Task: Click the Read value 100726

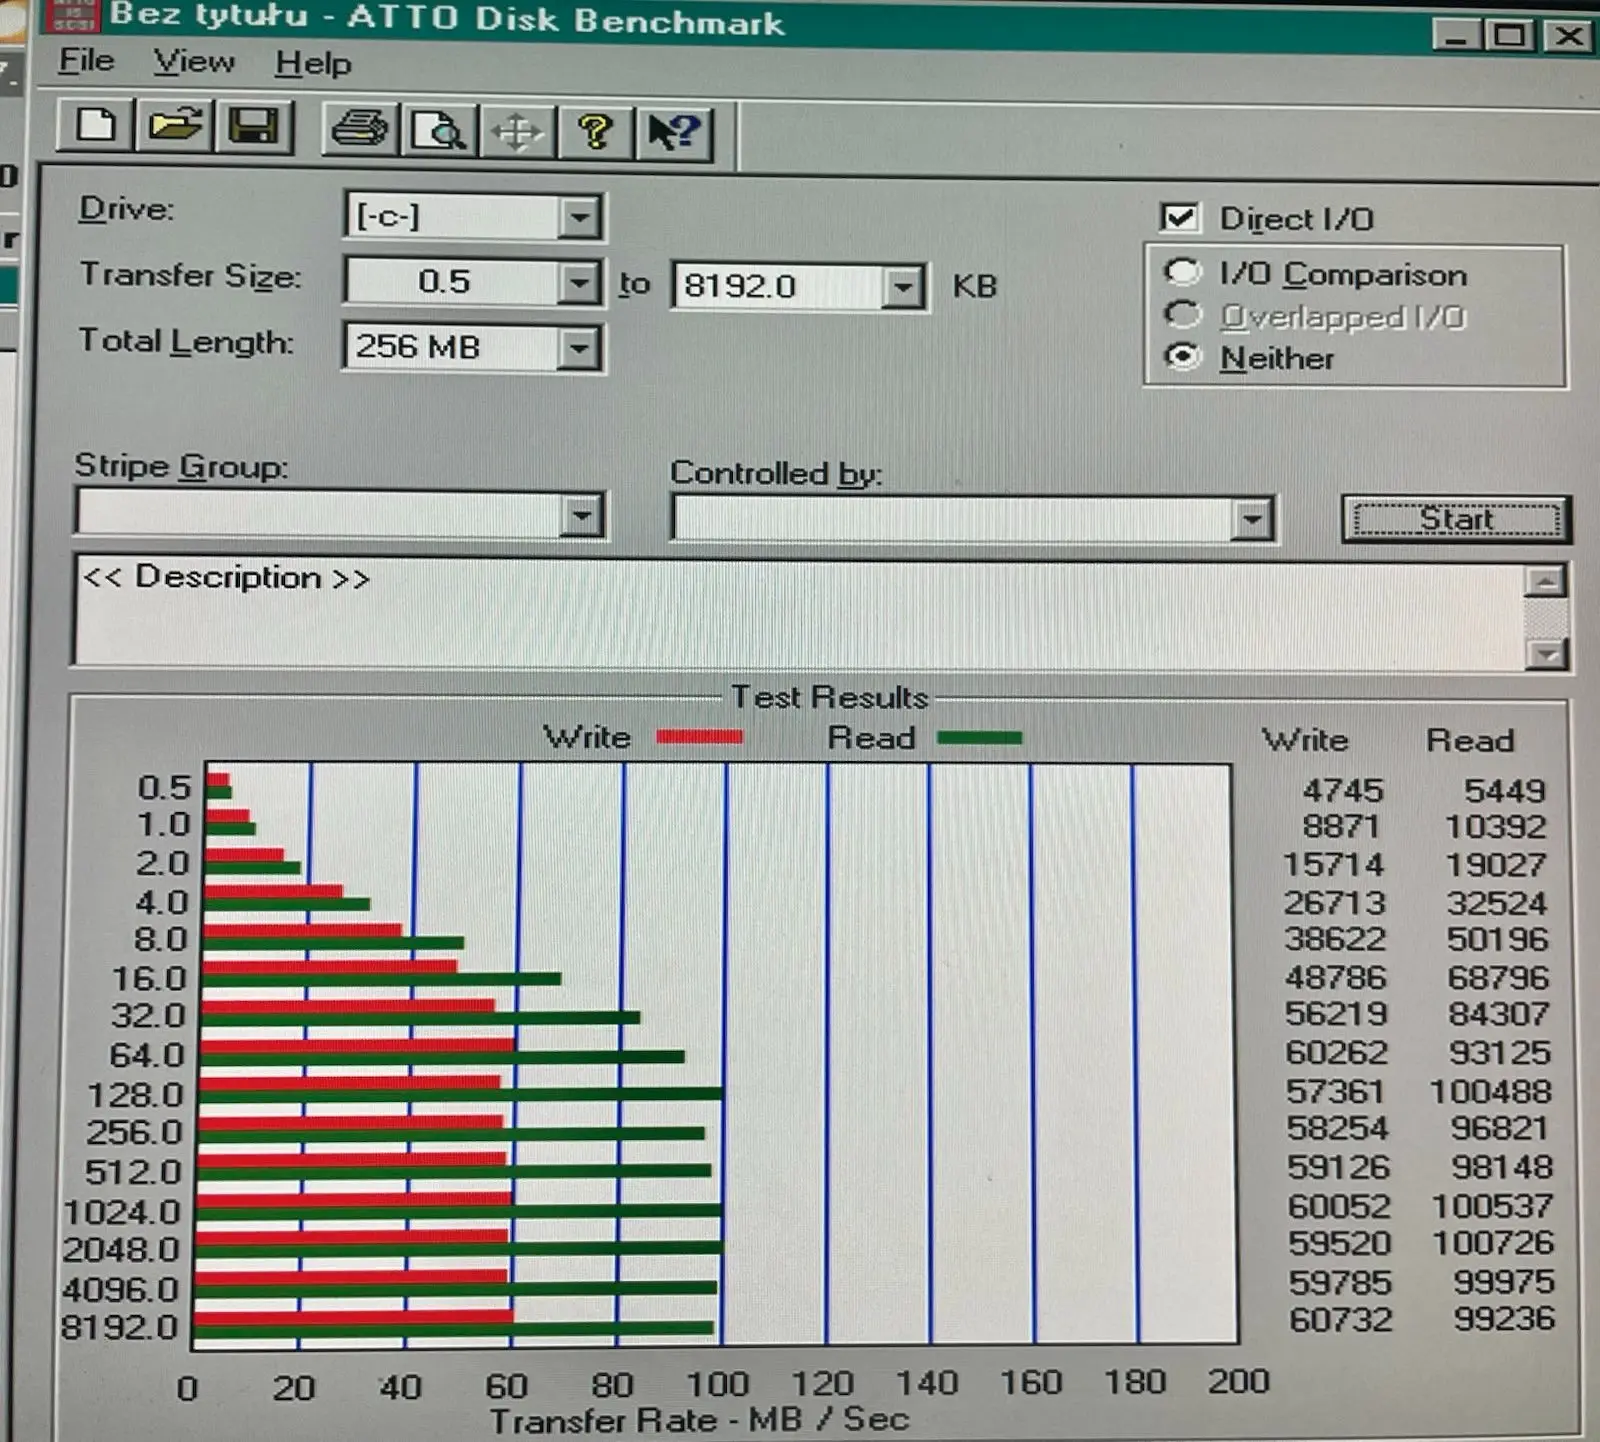Action: pos(1493,1243)
